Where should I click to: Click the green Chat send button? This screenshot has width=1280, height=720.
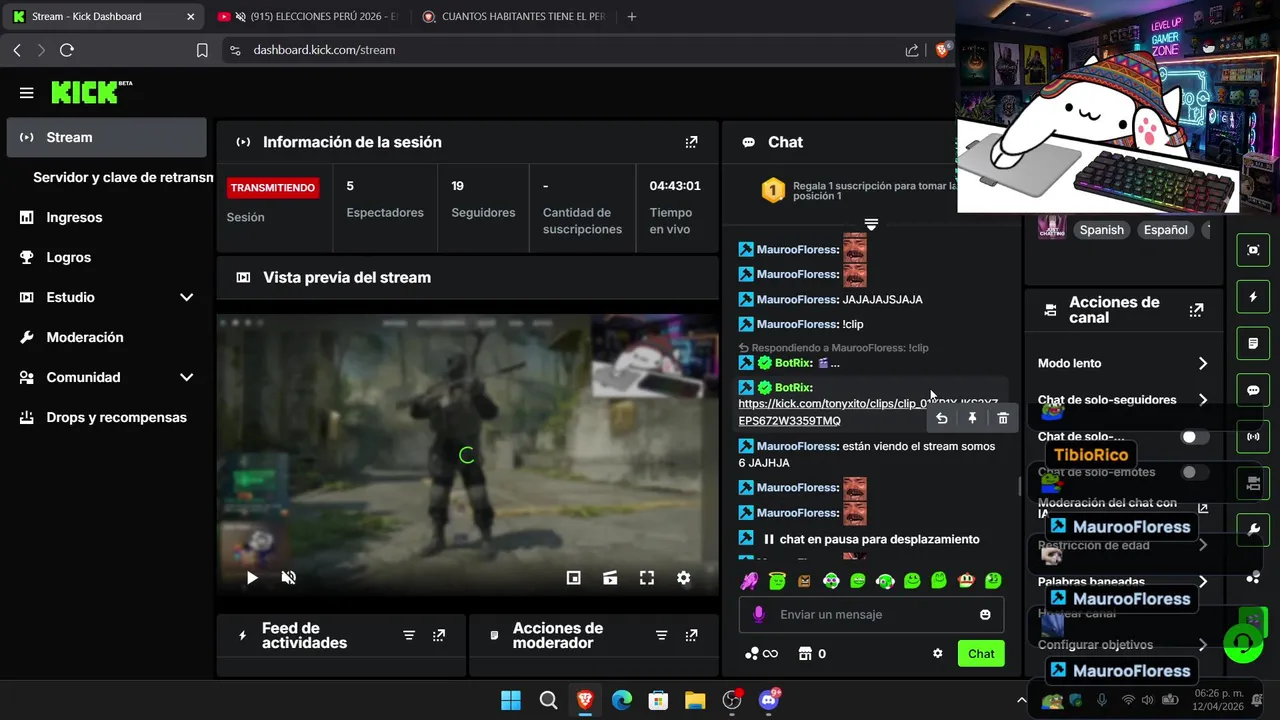[981, 653]
